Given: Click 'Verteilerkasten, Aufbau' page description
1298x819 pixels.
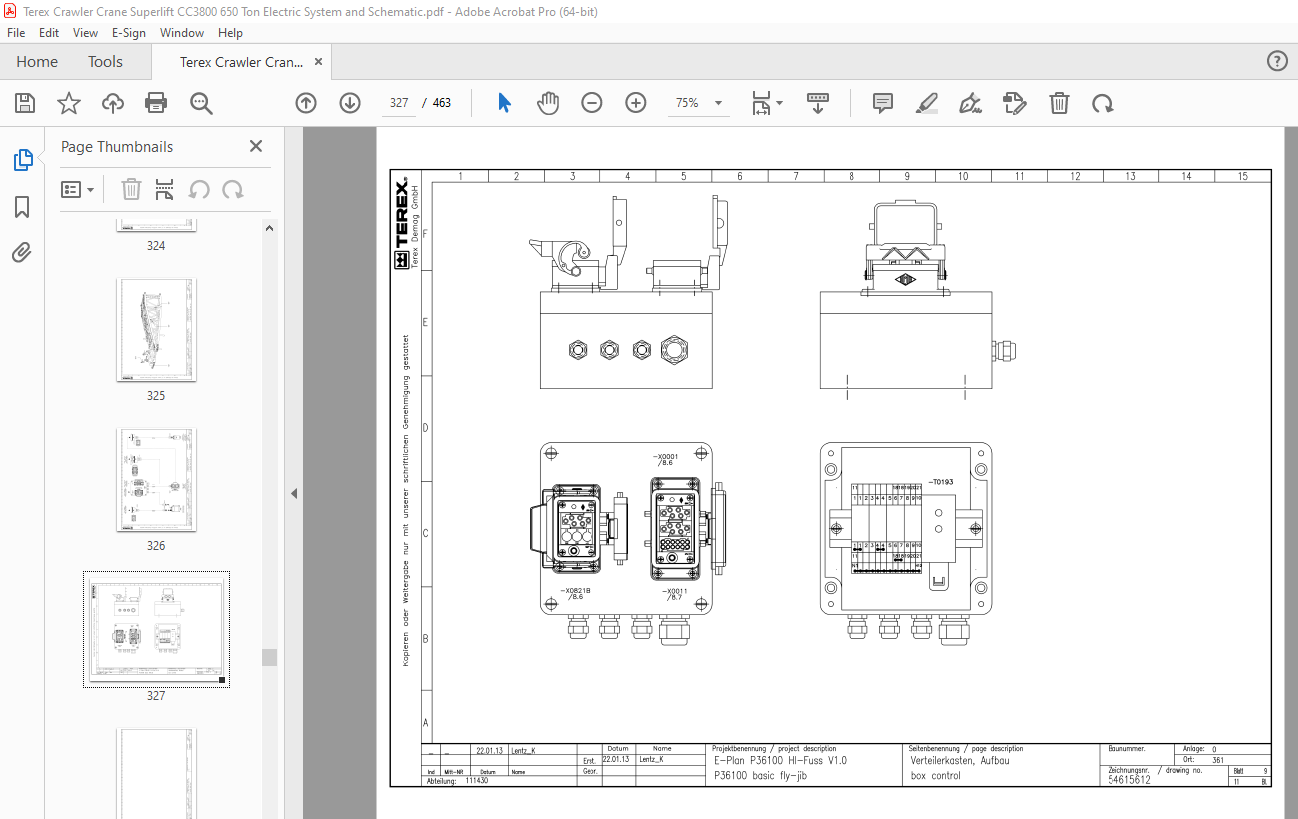Looking at the screenshot, I should coord(960,761).
